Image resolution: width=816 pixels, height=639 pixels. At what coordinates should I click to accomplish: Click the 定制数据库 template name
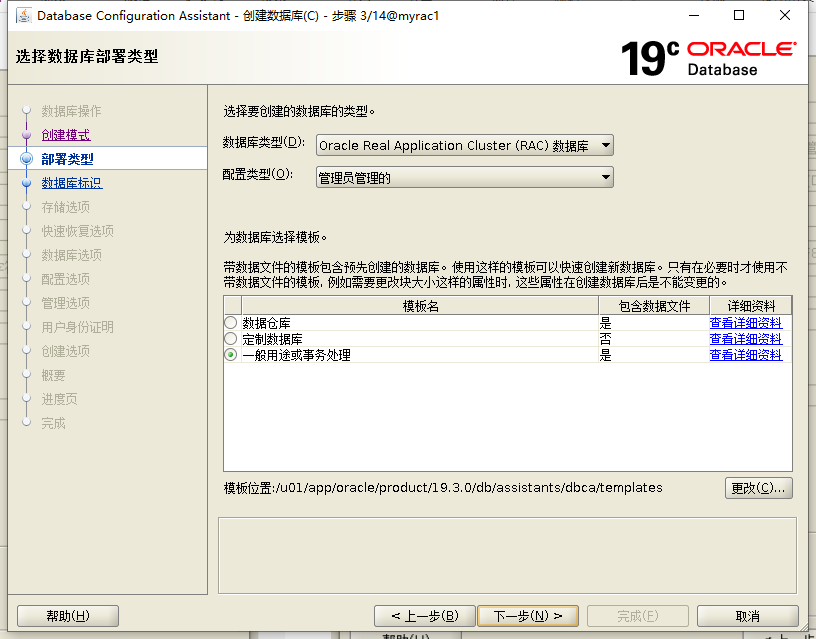pos(272,339)
